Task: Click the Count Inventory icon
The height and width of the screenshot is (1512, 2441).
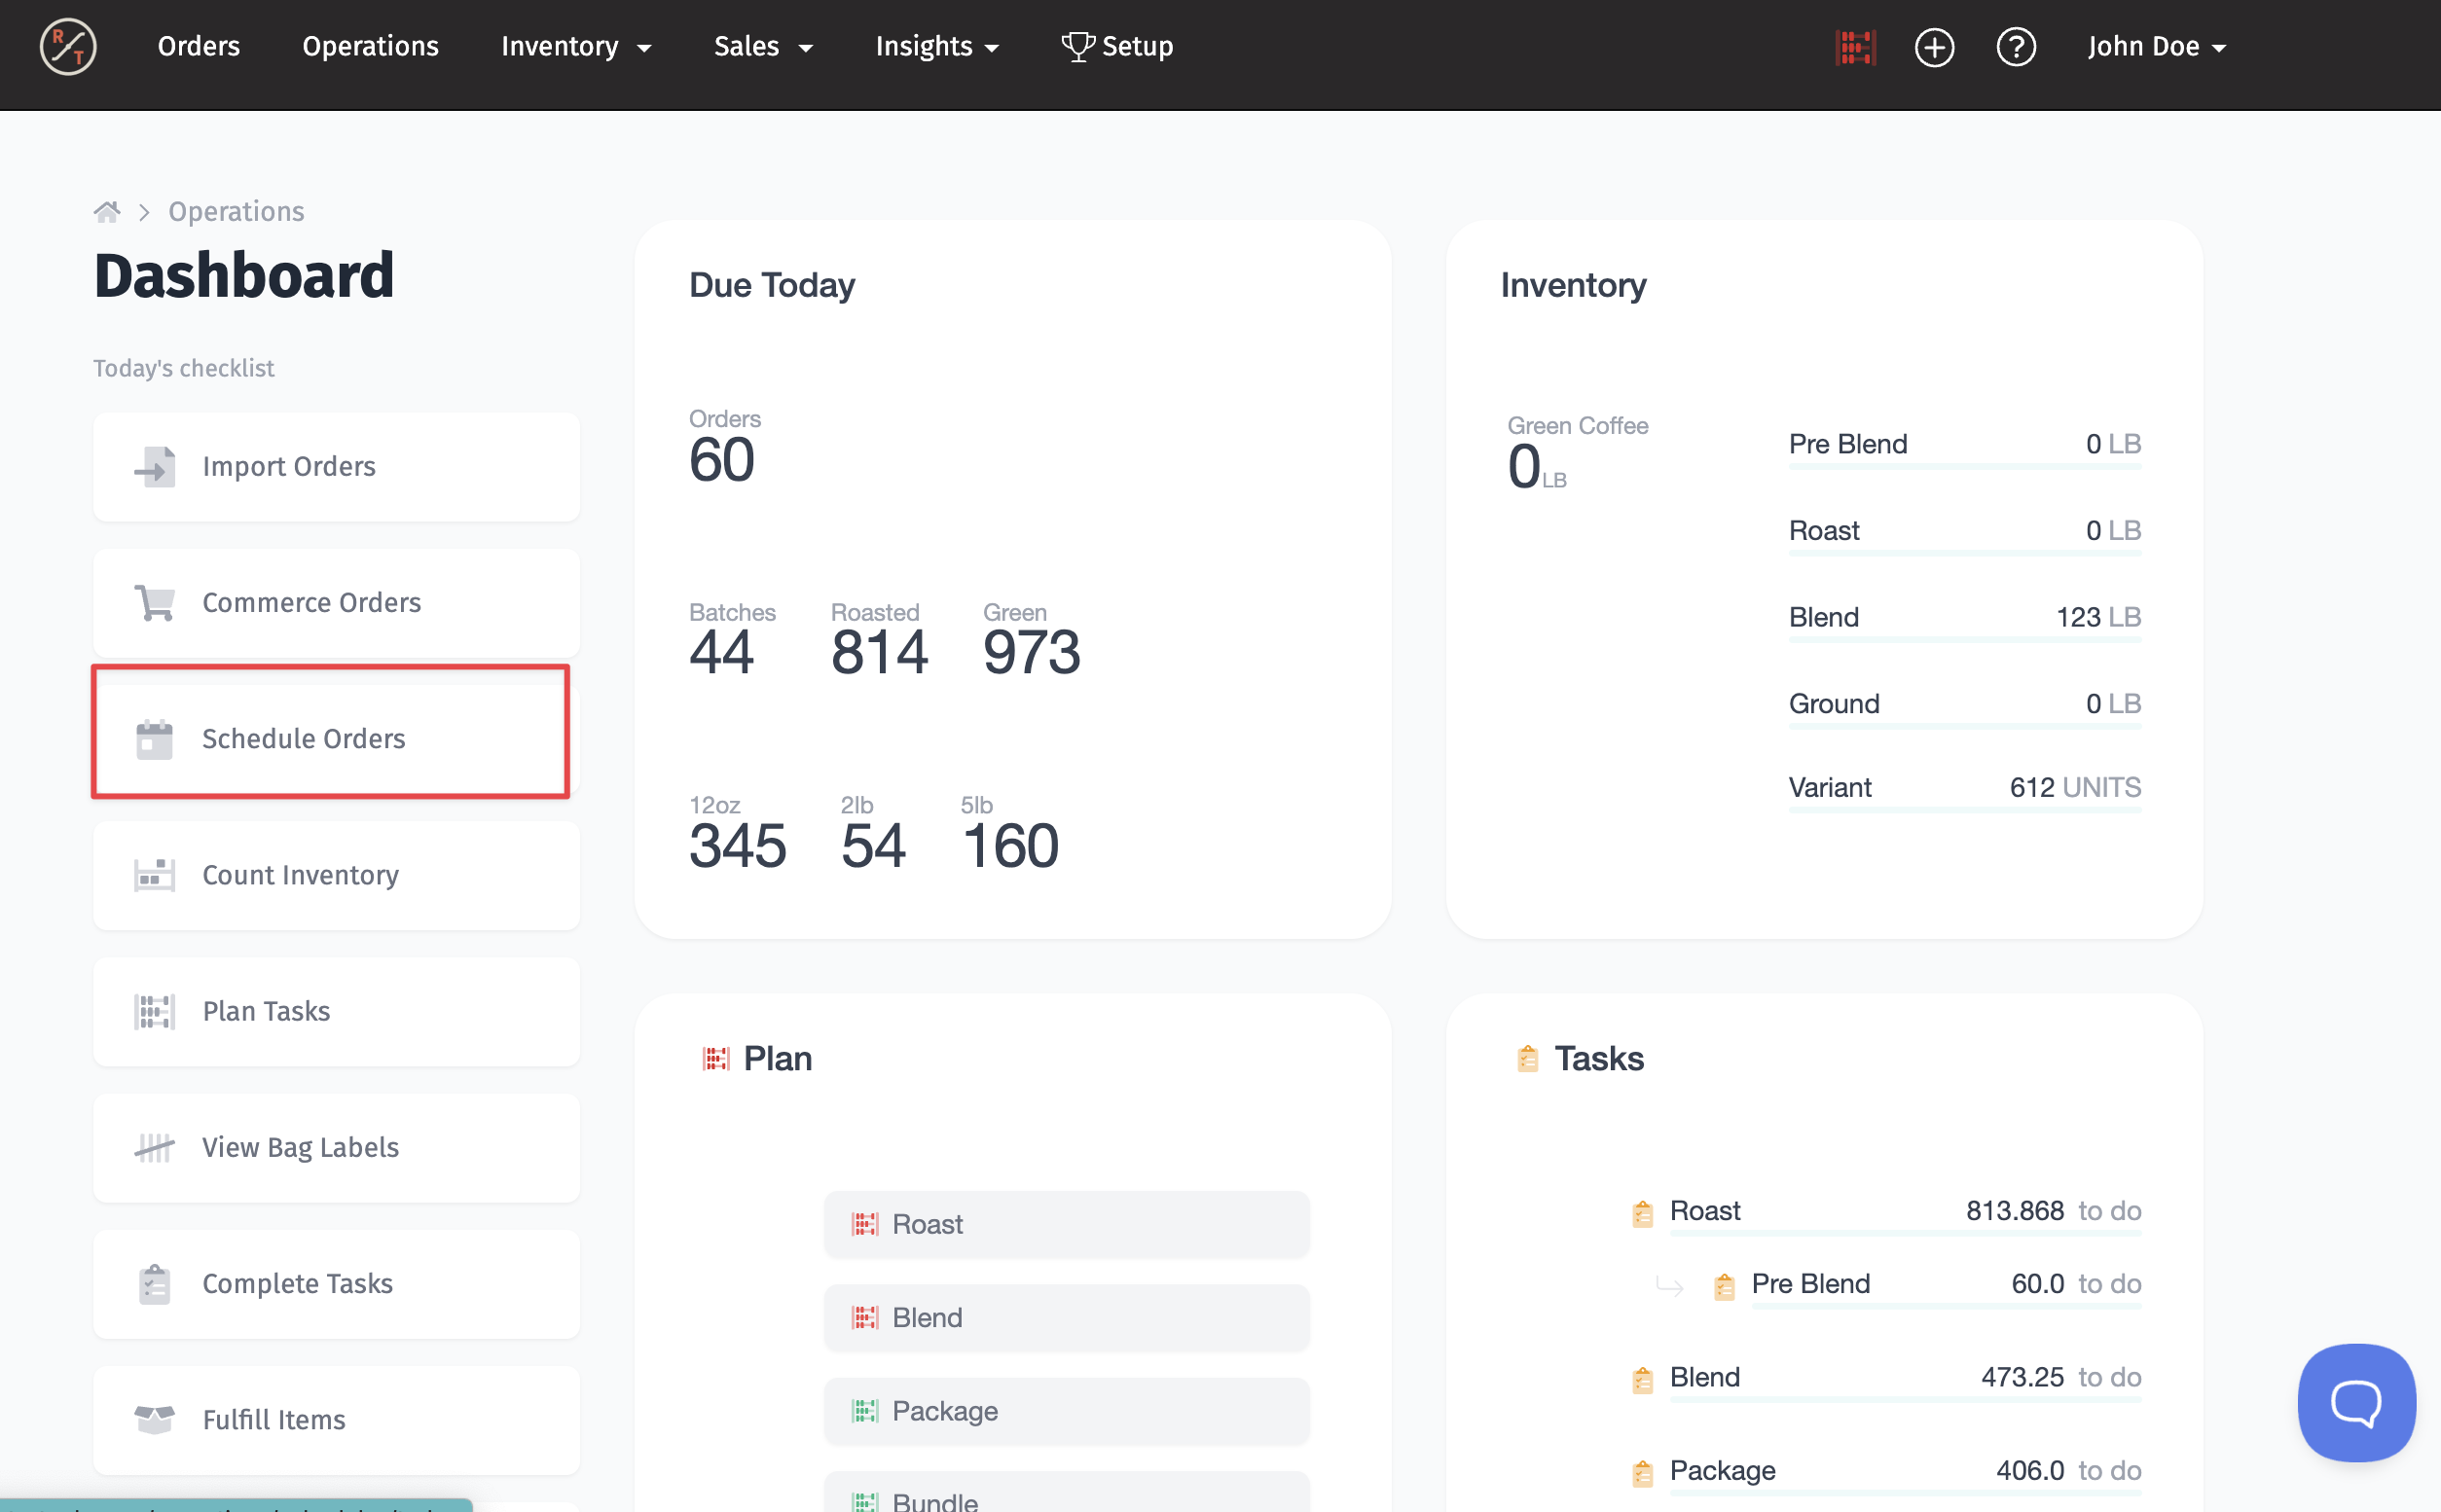Action: click(155, 875)
